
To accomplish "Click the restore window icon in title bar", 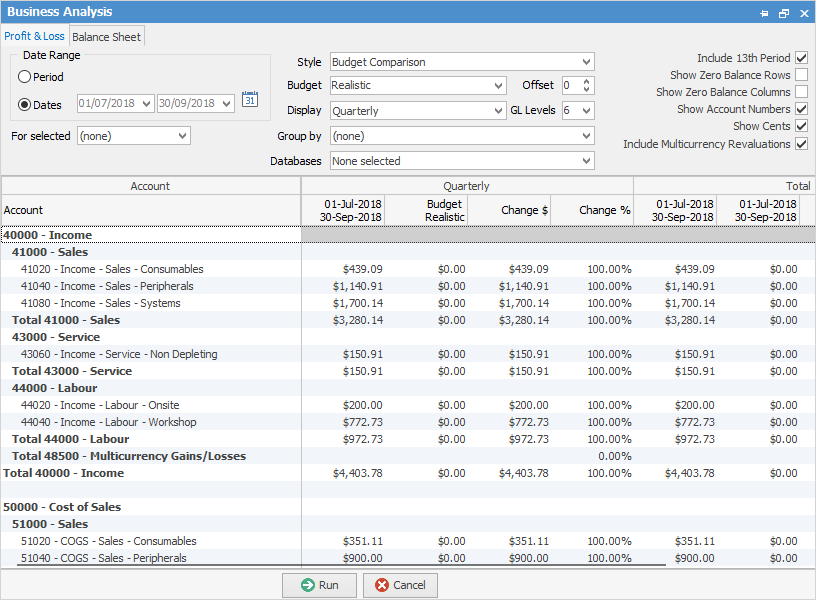I will 783,13.
